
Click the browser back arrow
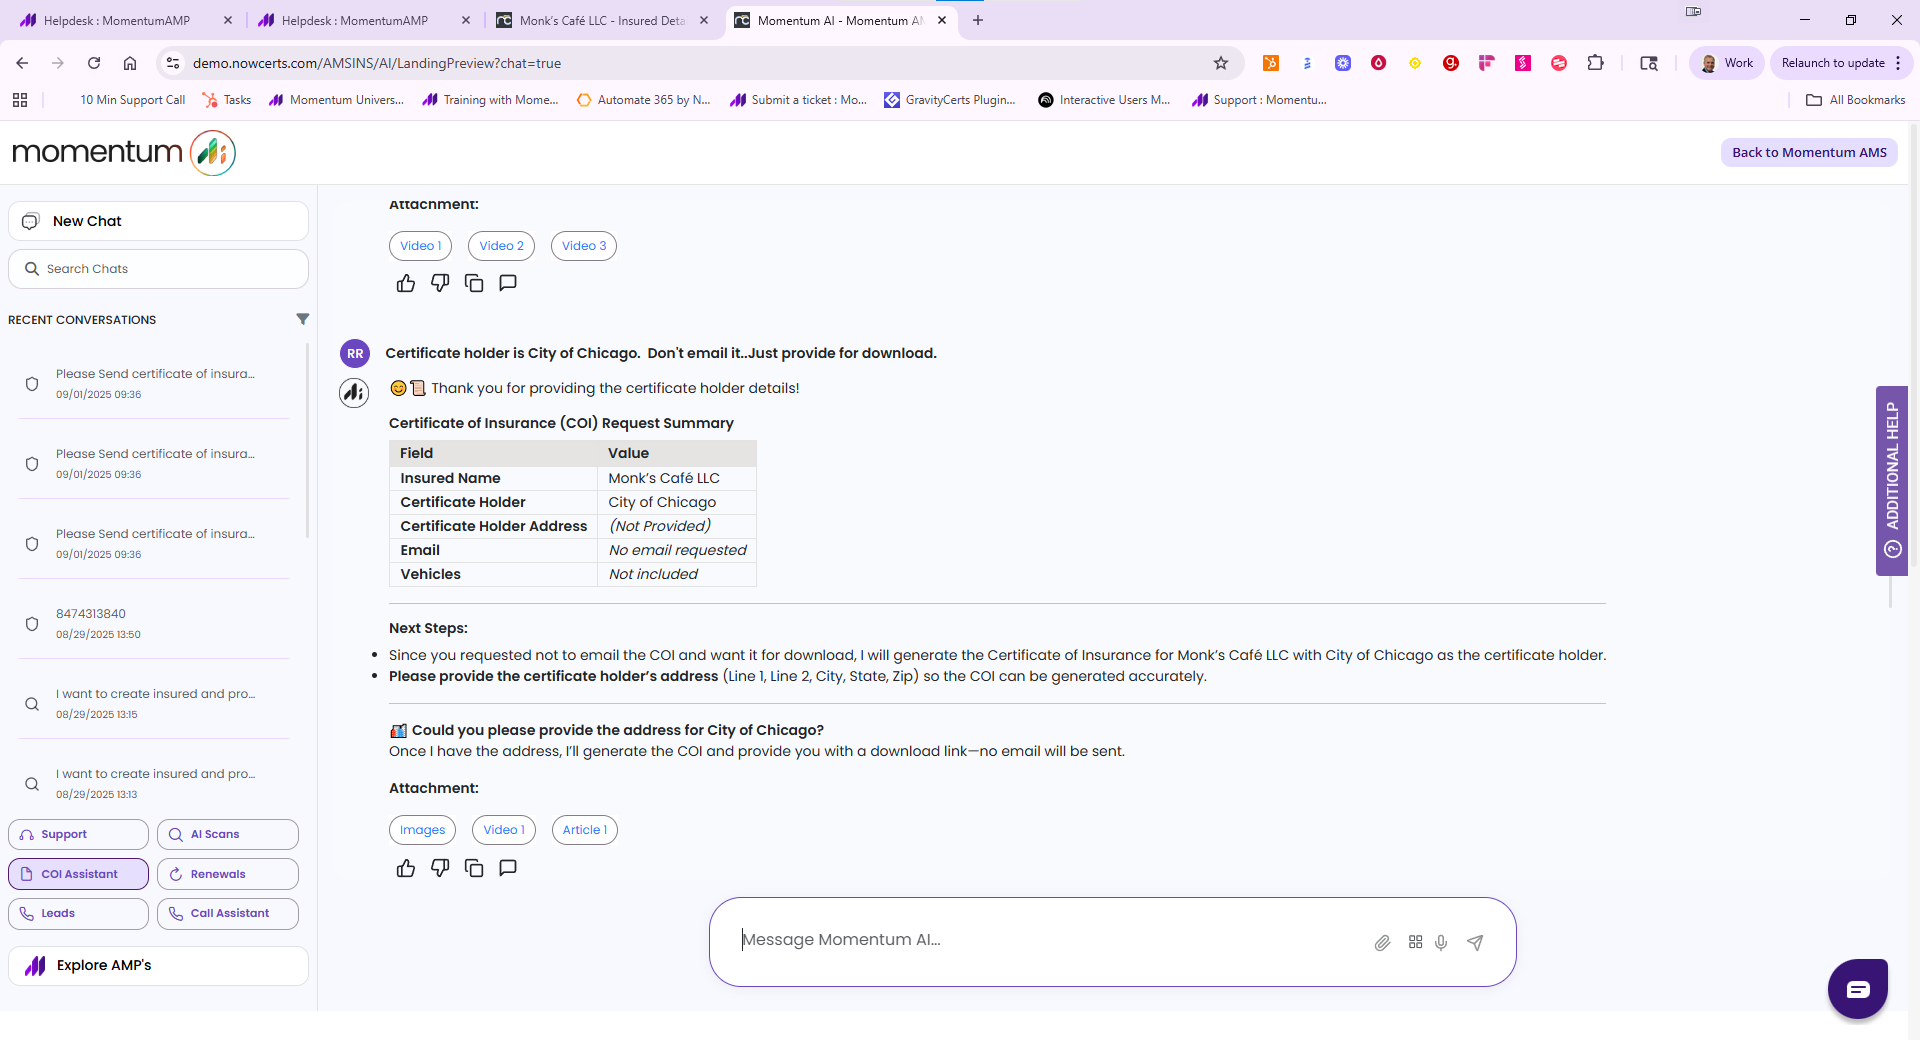22,63
